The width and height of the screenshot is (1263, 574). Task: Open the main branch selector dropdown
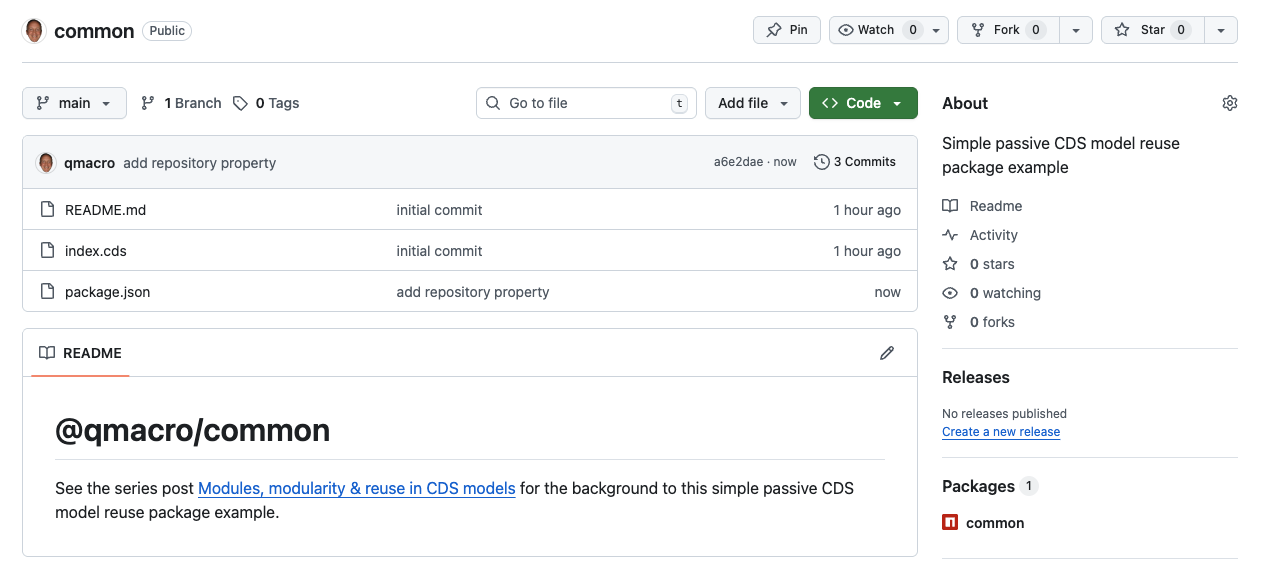(x=74, y=103)
